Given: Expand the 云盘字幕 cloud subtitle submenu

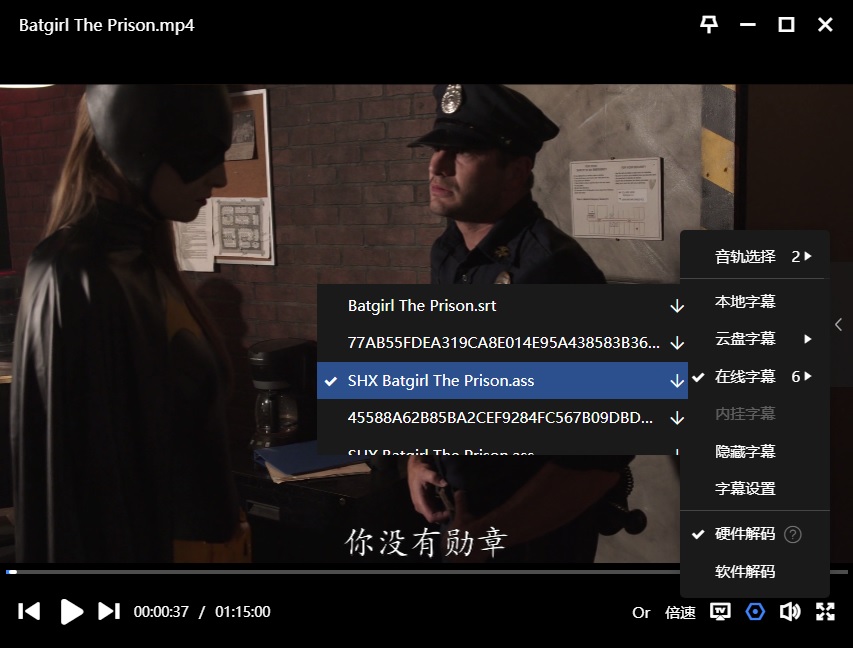Looking at the screenshot, I should pyautogui.click(x=755, y=339).
